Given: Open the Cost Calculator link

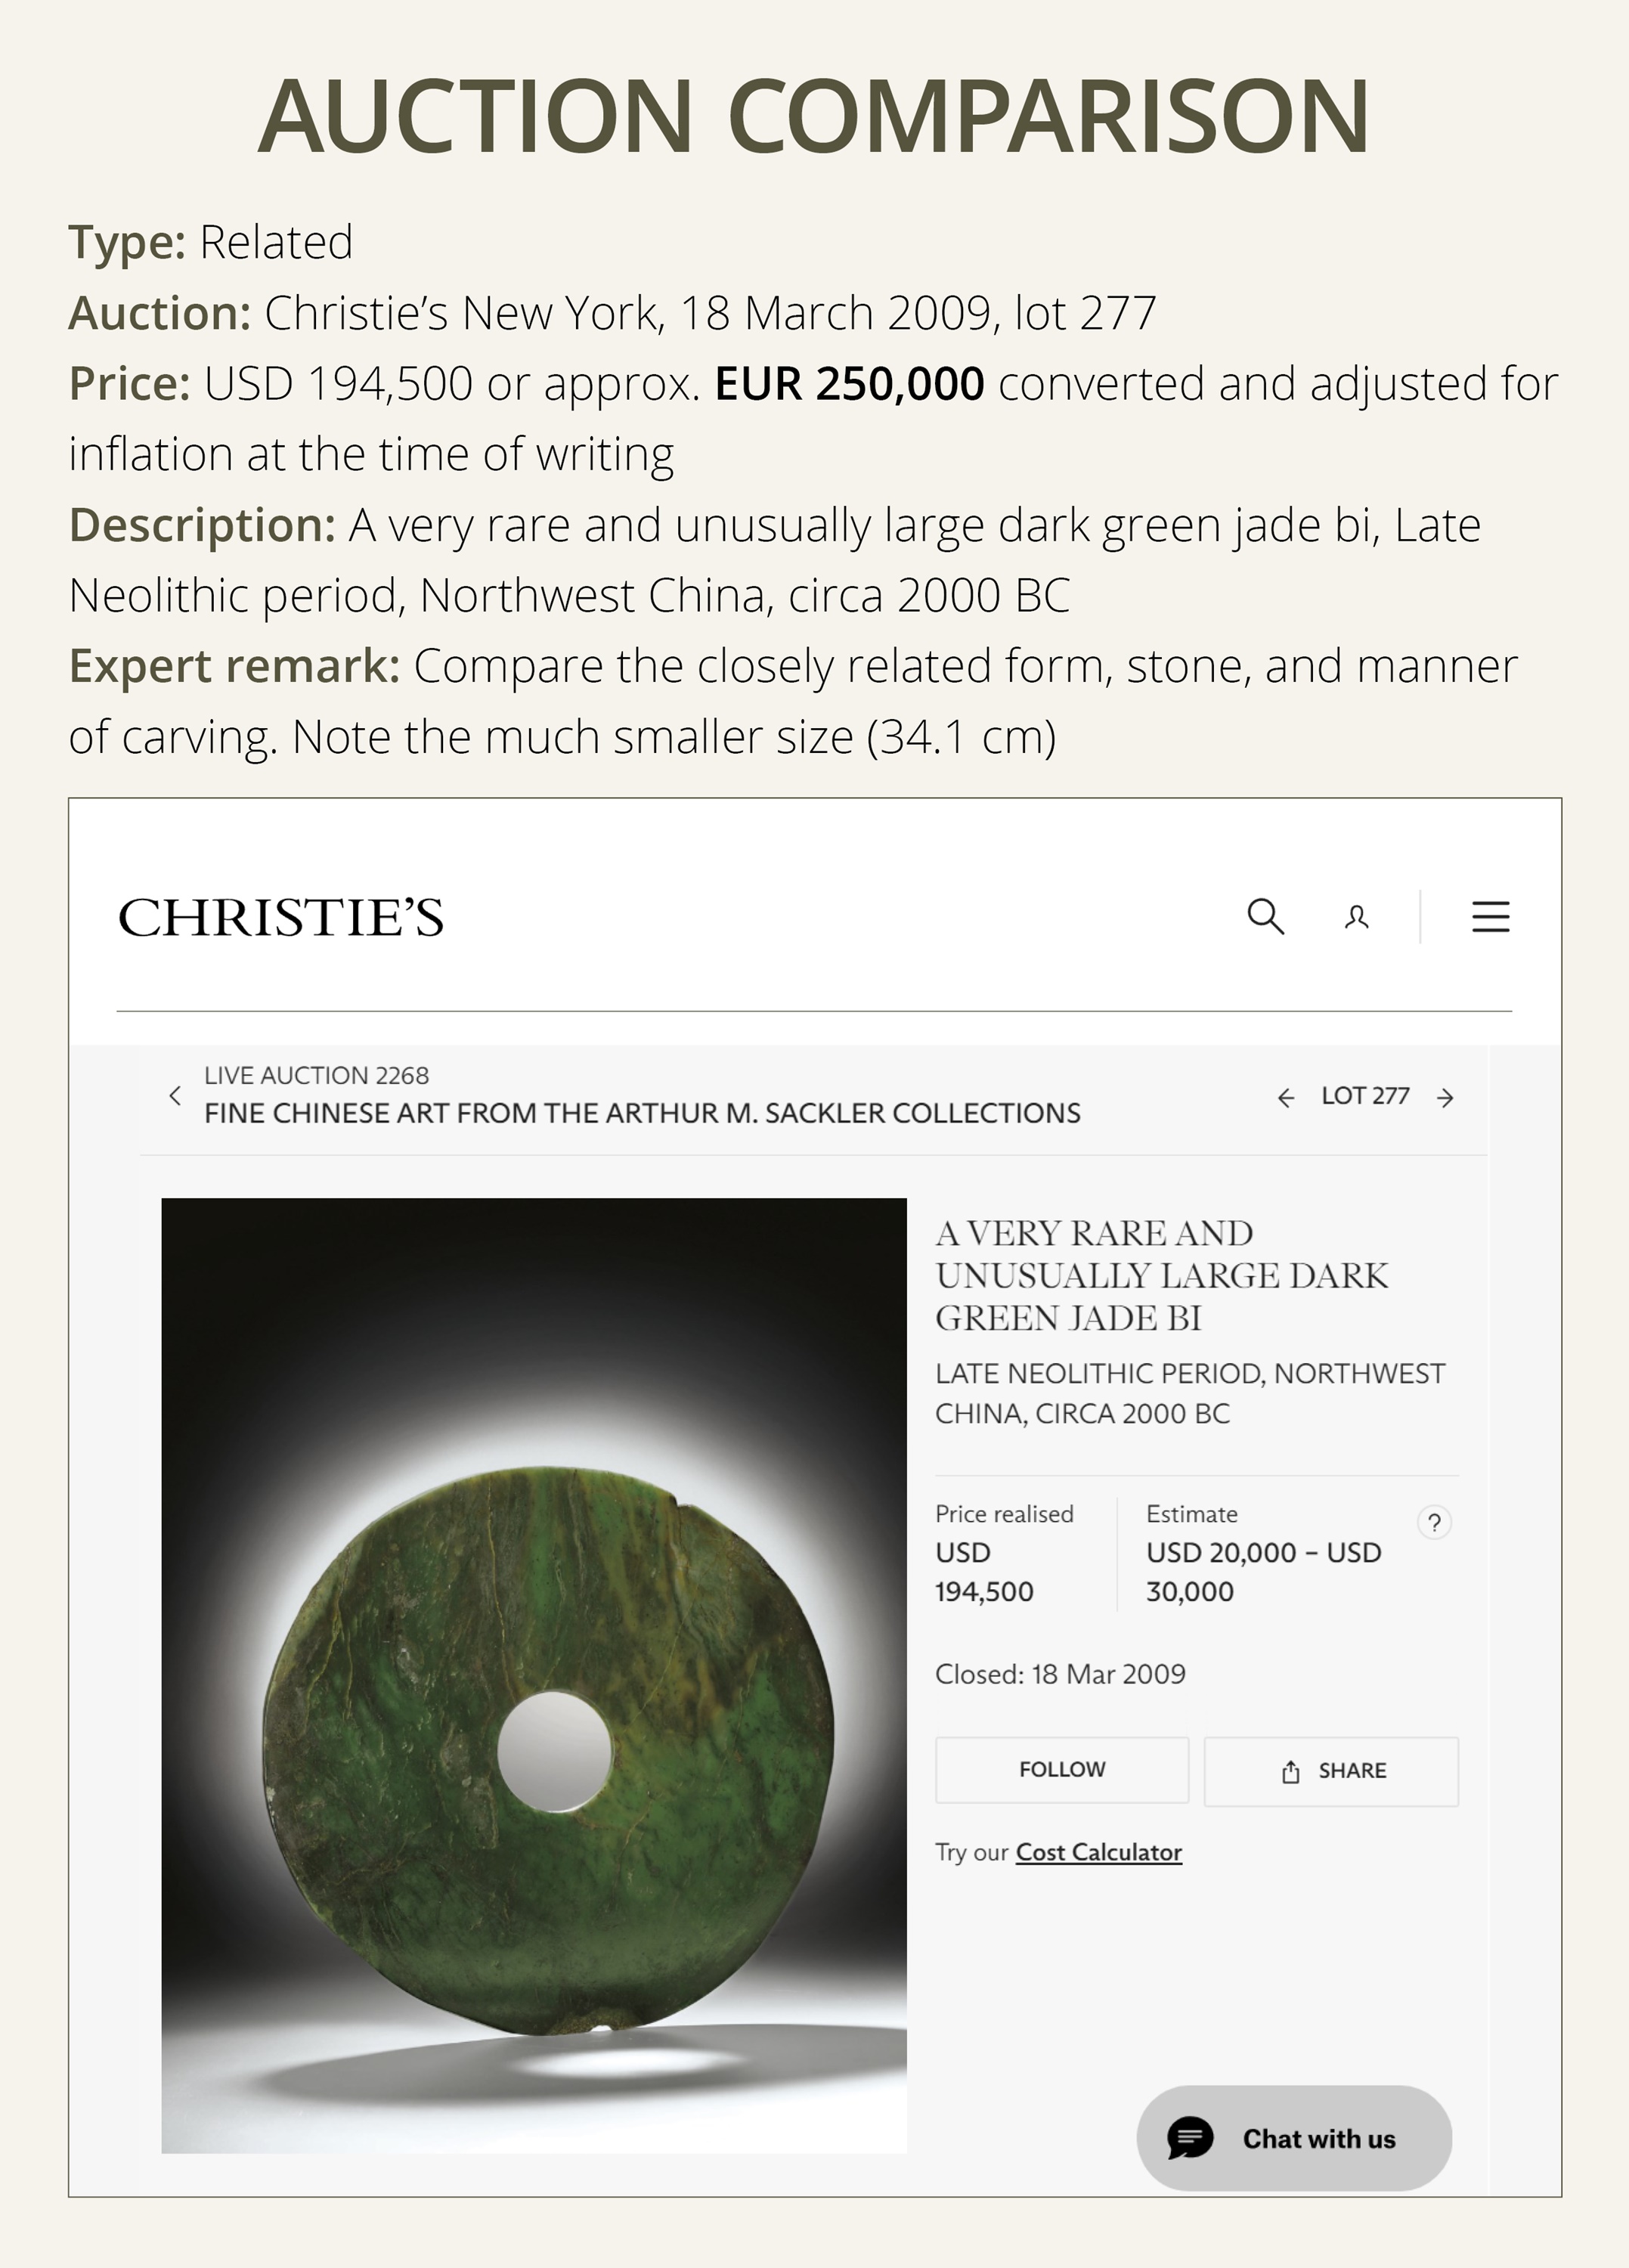Looking at the screenshot, I should pos(1098,1852).
